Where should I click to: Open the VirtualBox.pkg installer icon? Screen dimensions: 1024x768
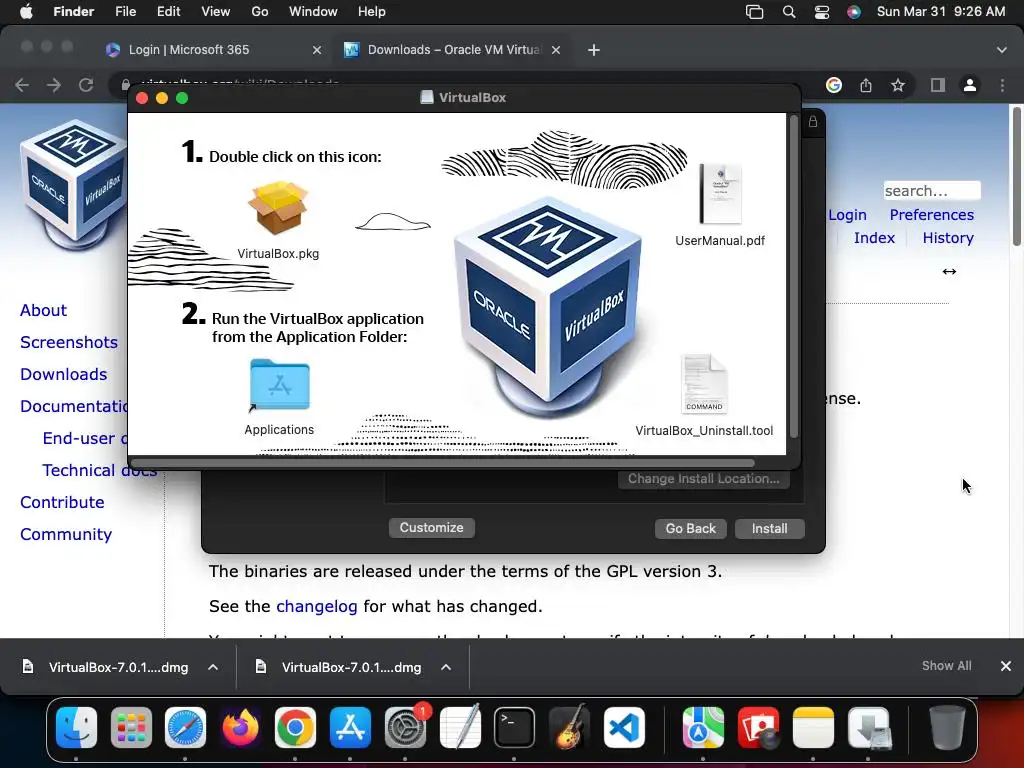pyautogui.click(x=278, y=208)
